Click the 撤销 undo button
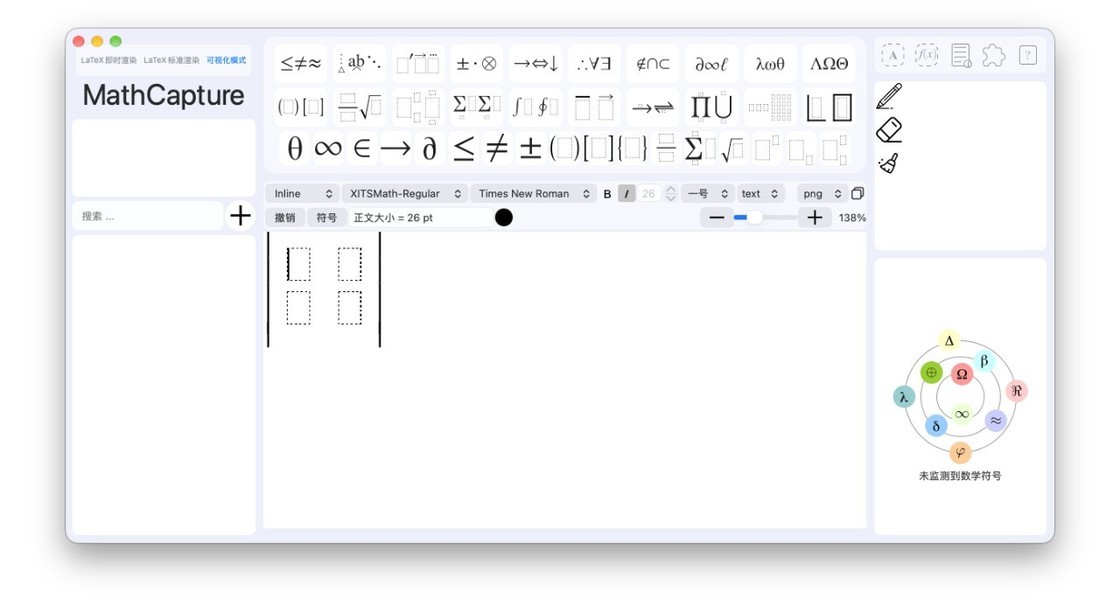 [x=285, y=218]
